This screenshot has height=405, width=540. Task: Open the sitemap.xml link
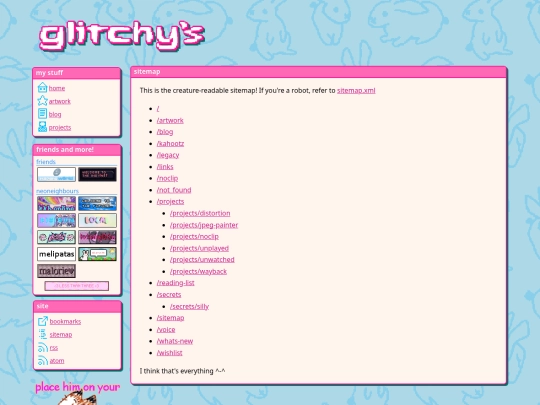[x=356, y=90]
